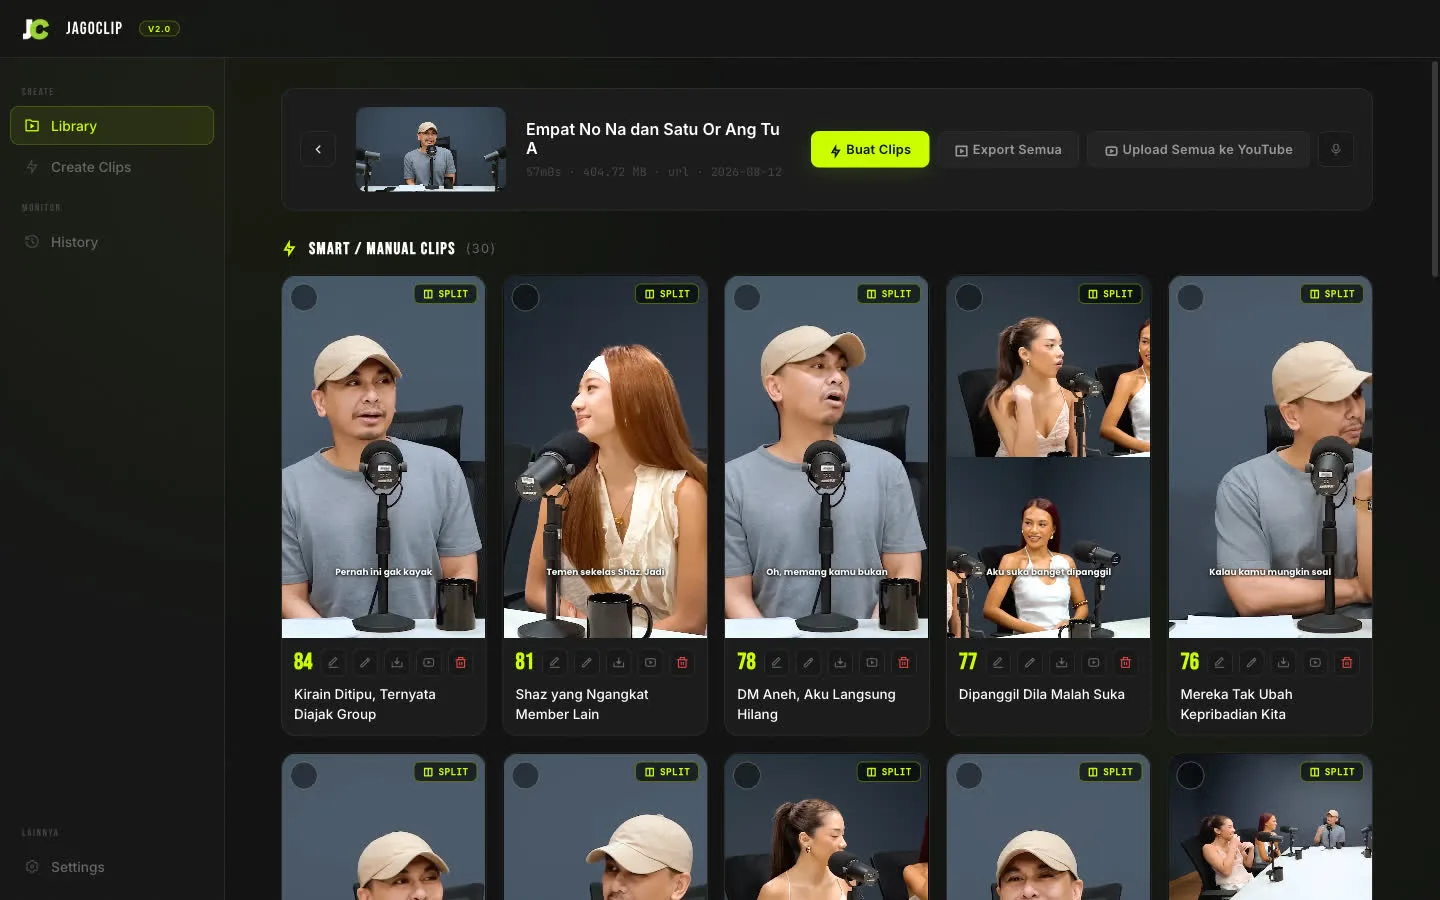
Task: Preview the Mereka Tak Ubah clip thumbnail
Action: pyautogui.click(x=1270, y=457)
